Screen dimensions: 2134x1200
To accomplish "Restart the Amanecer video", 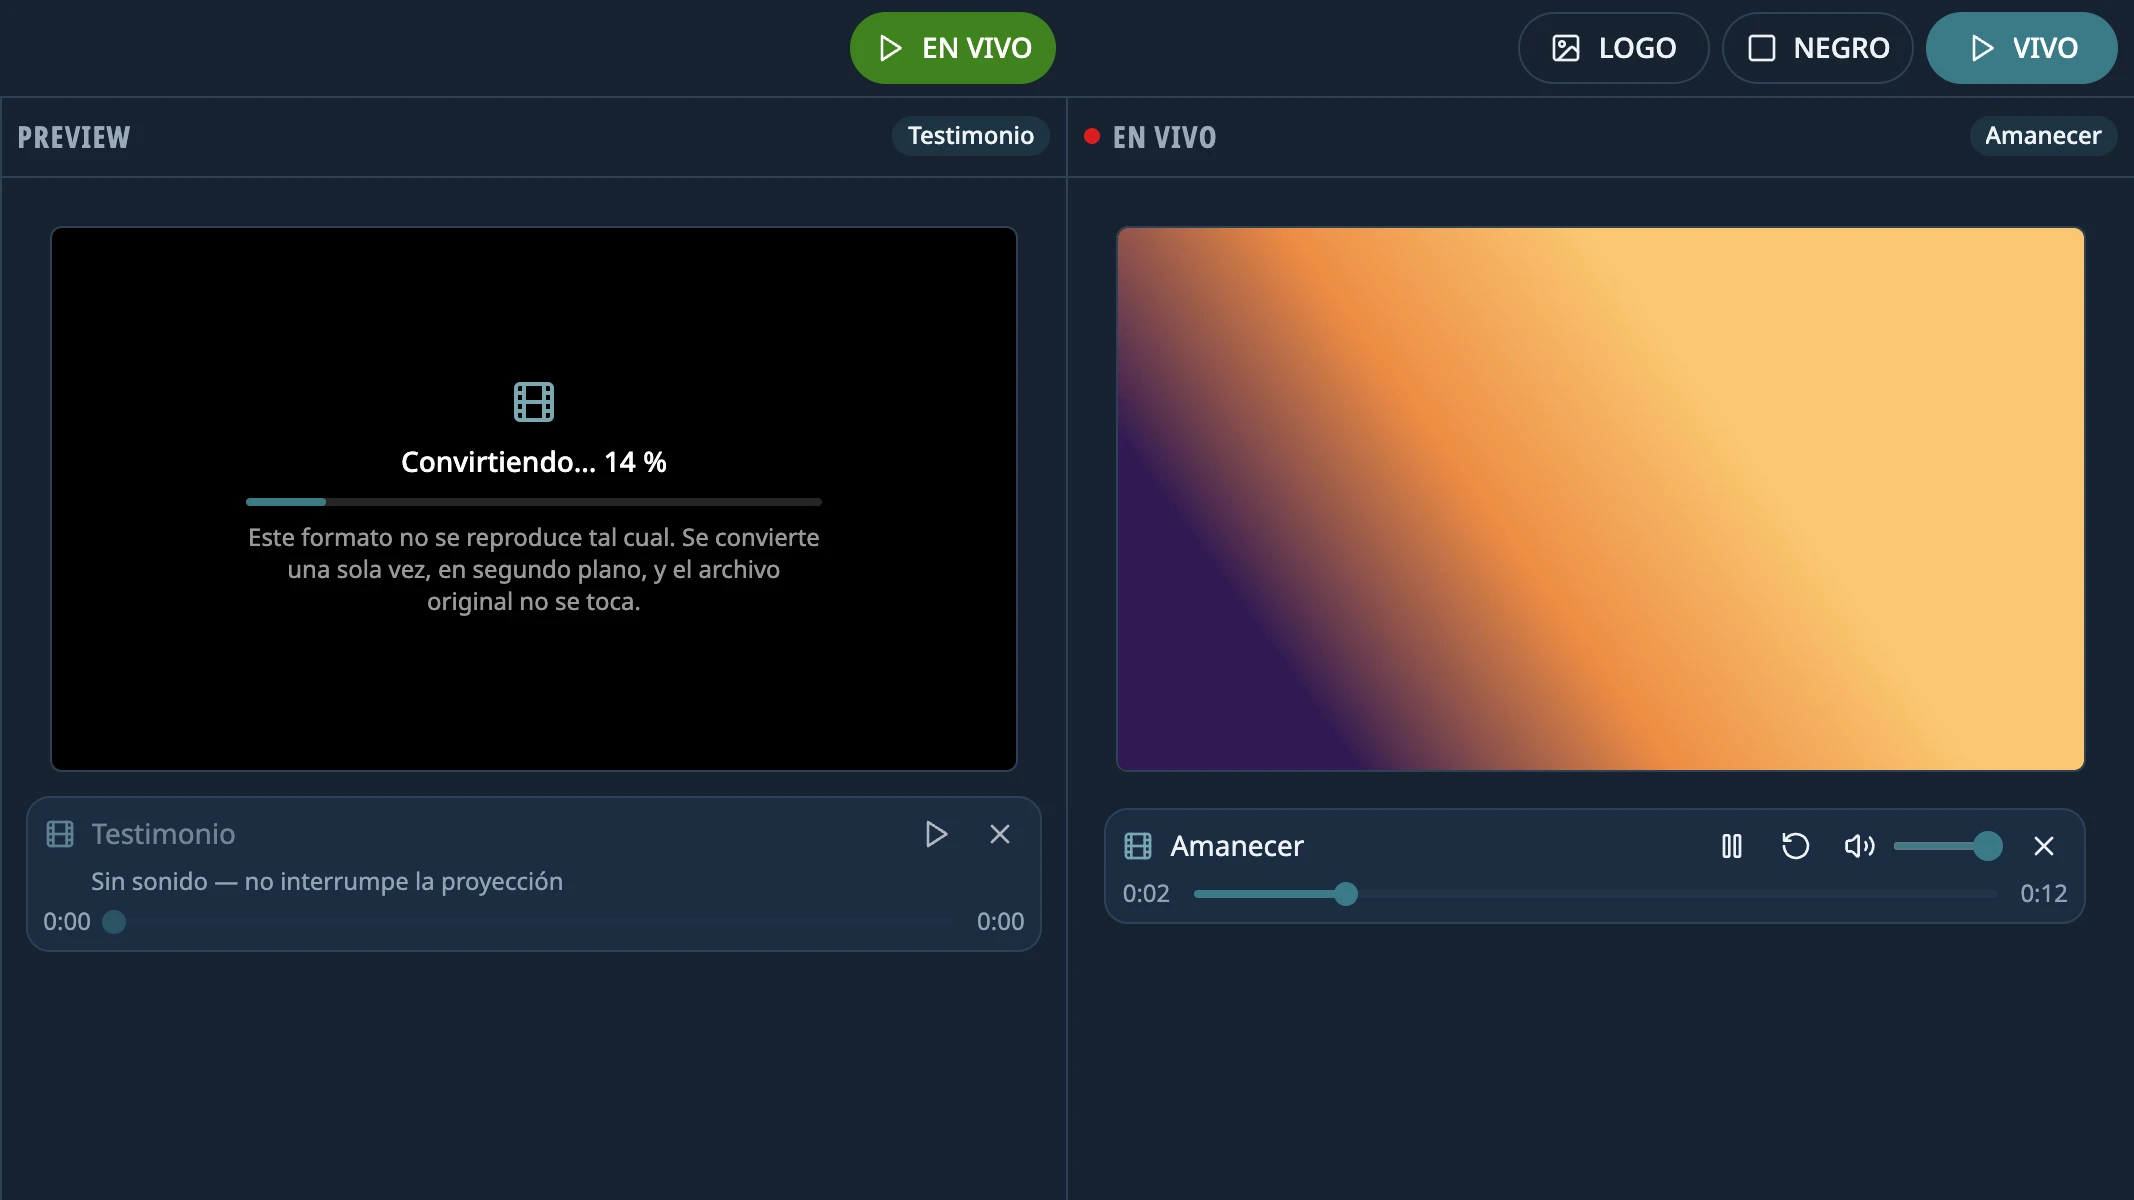I will click(x=1796, y=846).
